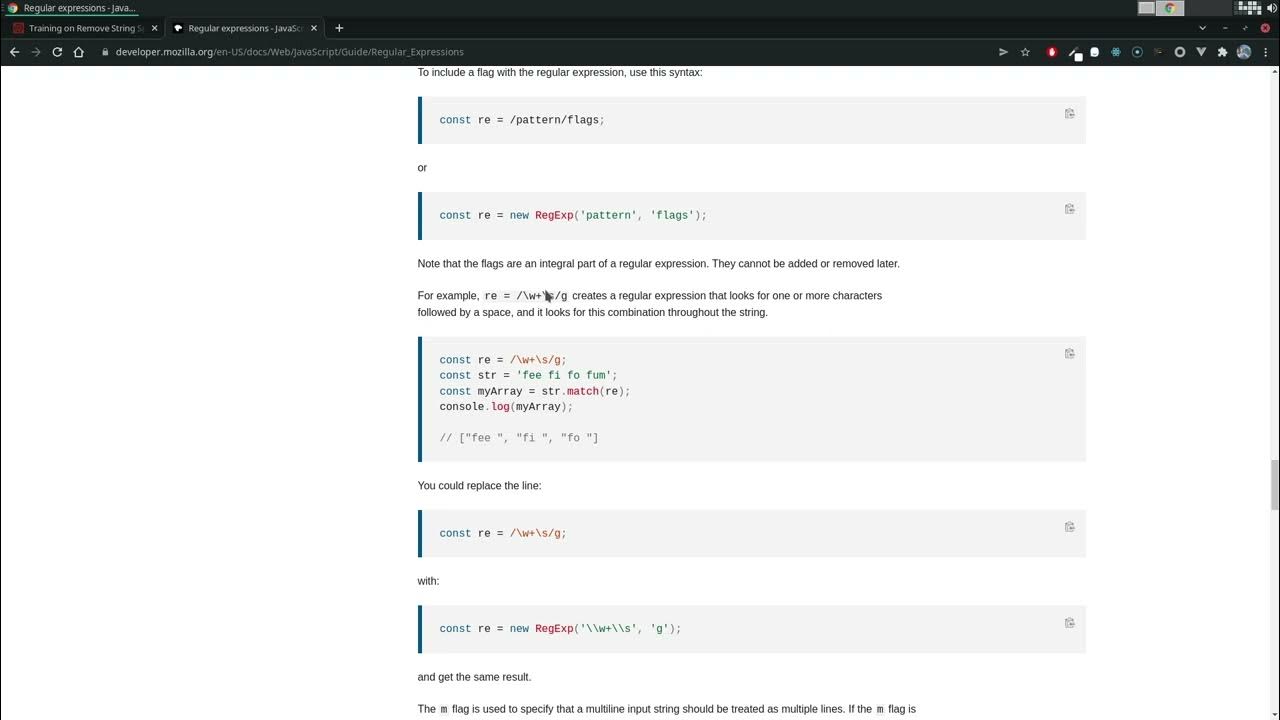This screenshot has width=1280, height=720.
Task: Open the React Developer Tools extension
Action: [x=1116, y=52]
